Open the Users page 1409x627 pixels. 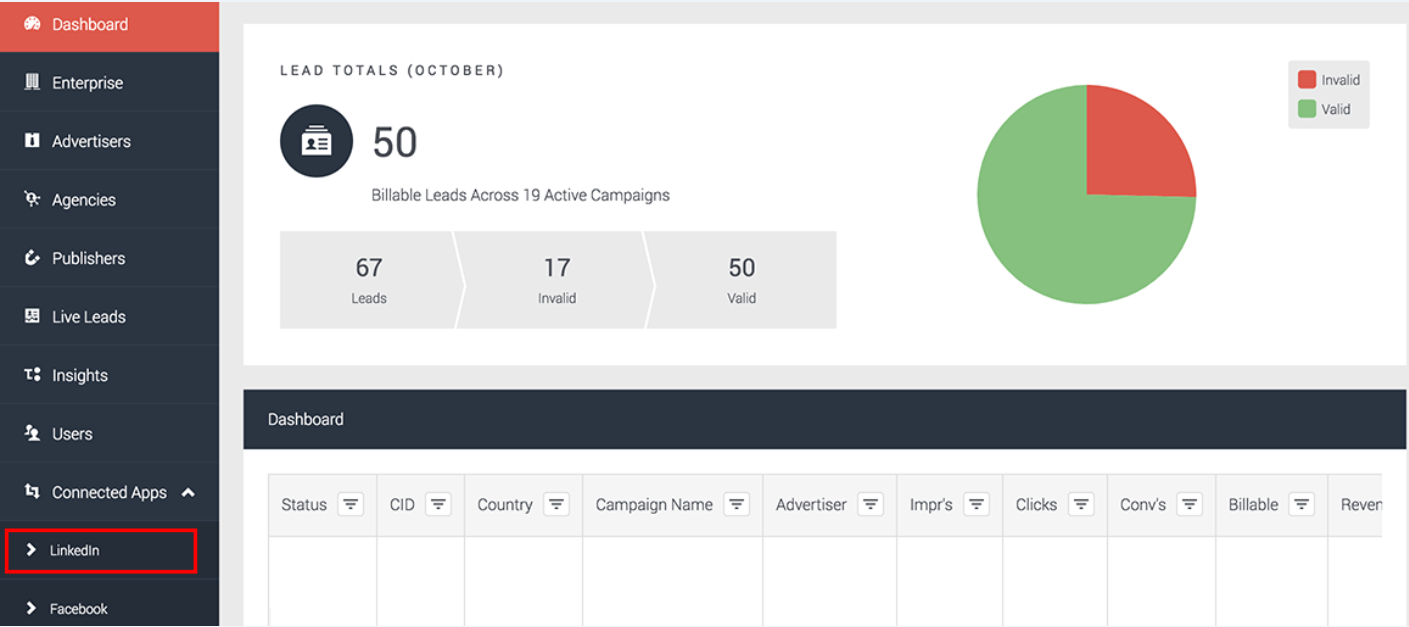[x=109, y=433]
